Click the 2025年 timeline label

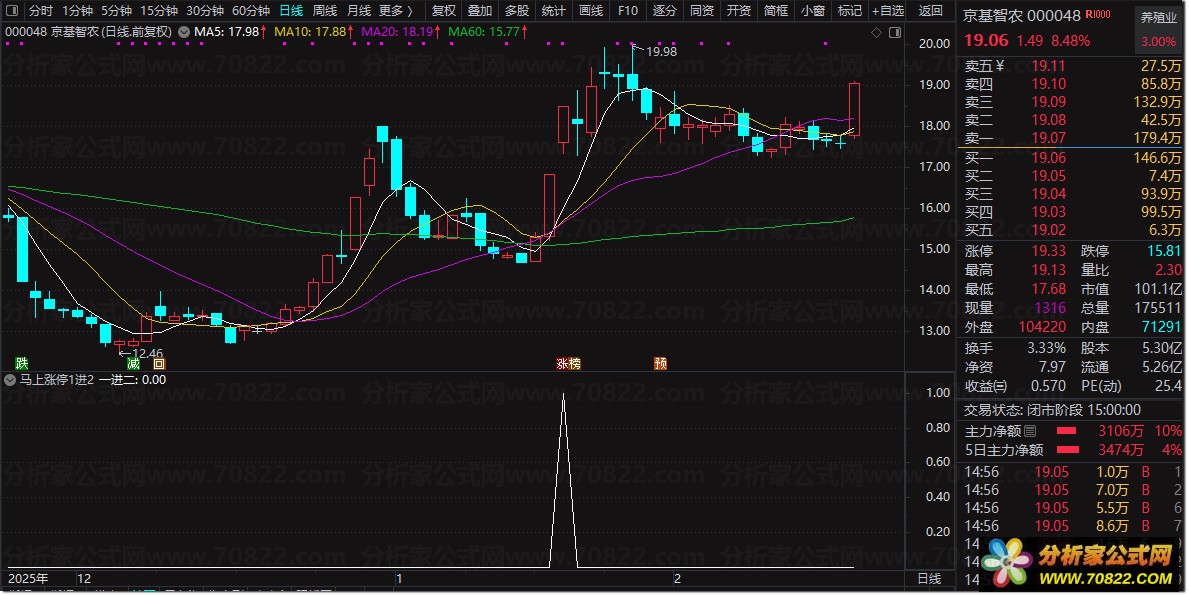[28, 578]
